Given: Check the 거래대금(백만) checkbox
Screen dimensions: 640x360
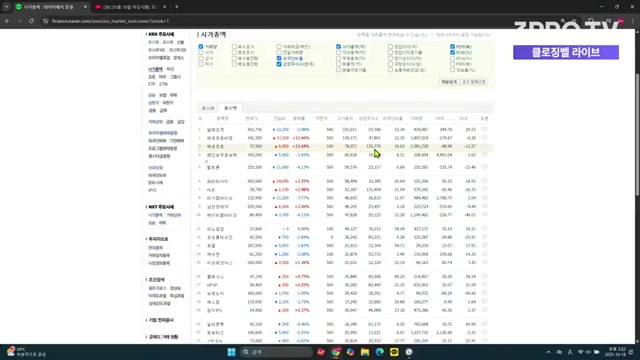Looking at the screenshot, I should (279, 47).
